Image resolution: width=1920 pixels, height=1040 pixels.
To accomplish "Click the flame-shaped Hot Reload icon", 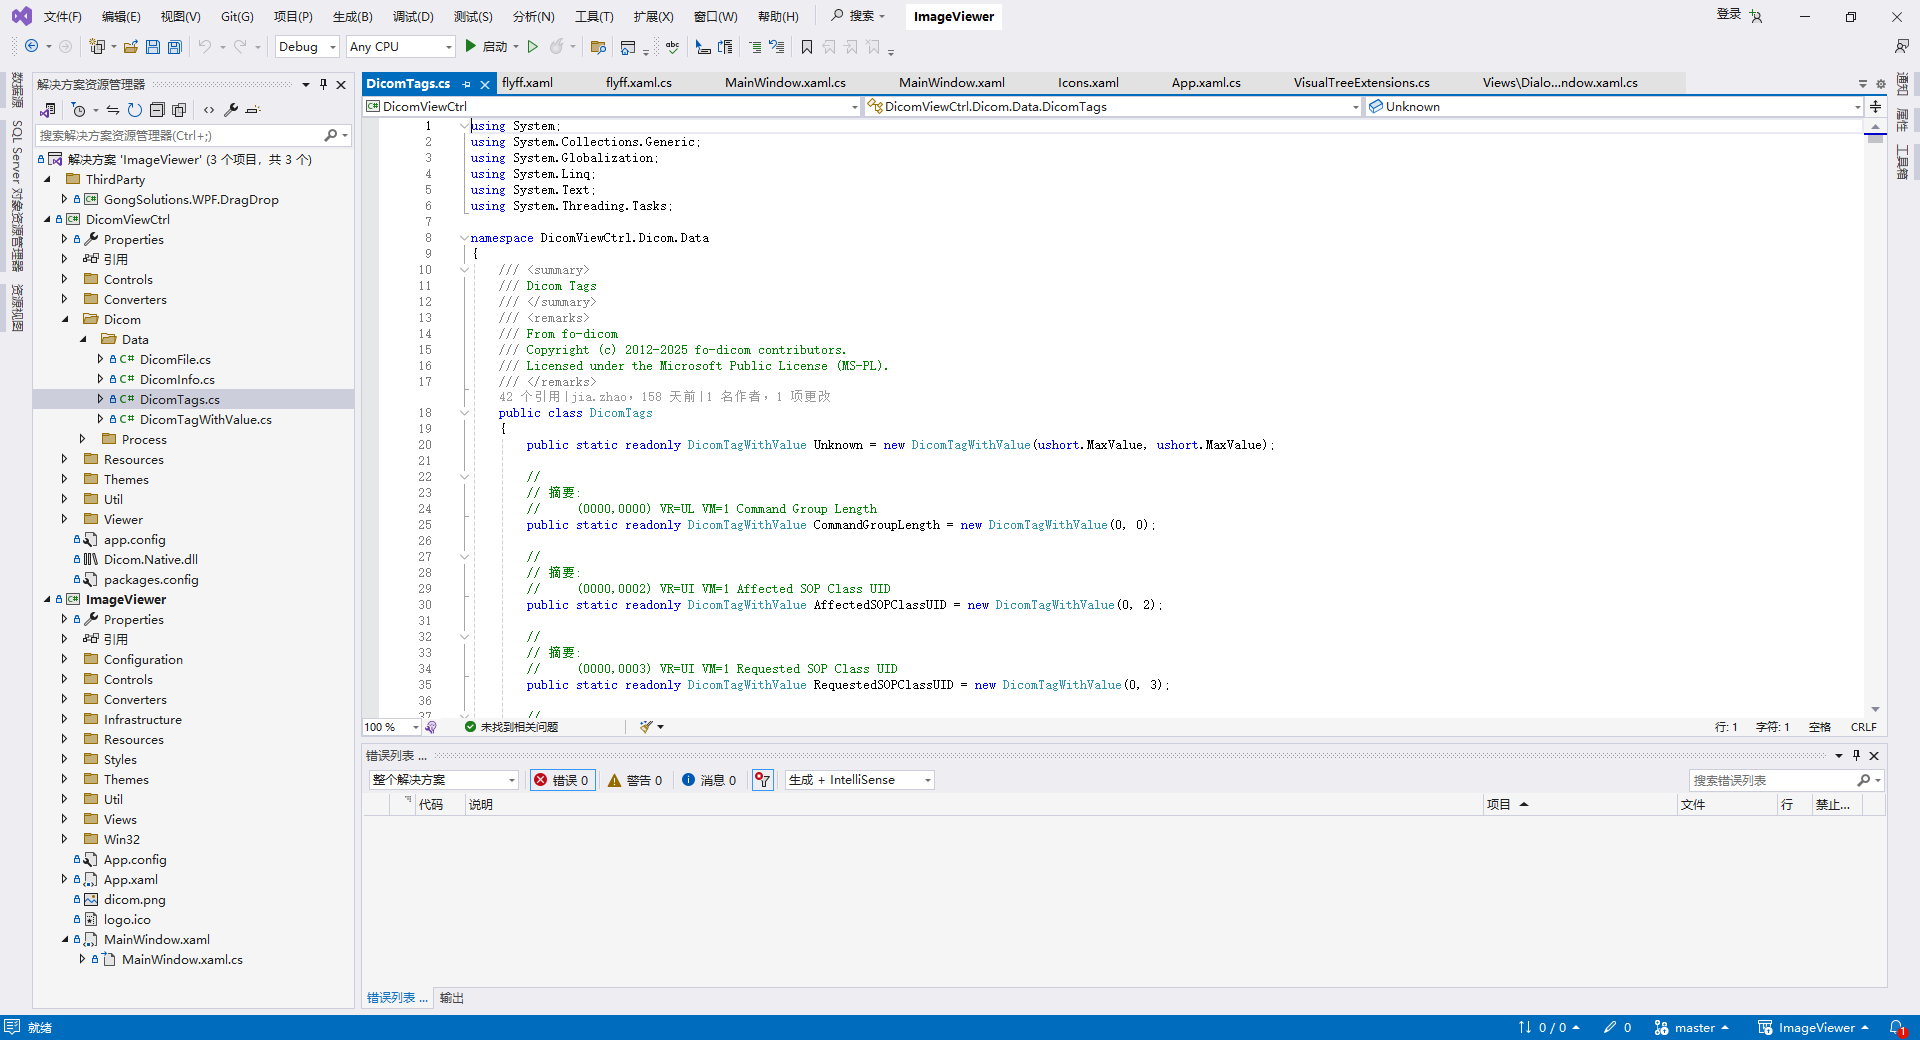I will [x=557, y=47].
